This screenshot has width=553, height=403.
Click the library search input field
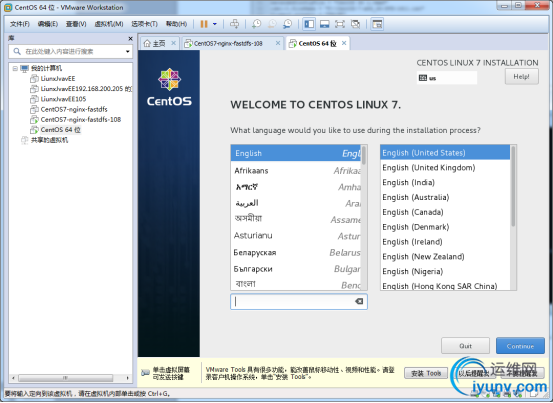point(71,51)
